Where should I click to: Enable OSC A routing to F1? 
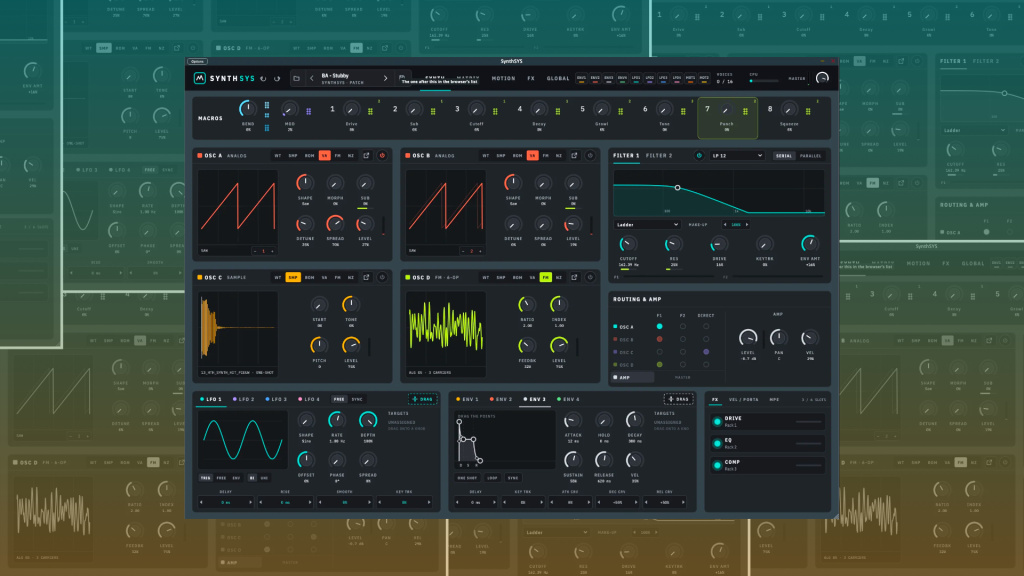[x=659, y=327]
